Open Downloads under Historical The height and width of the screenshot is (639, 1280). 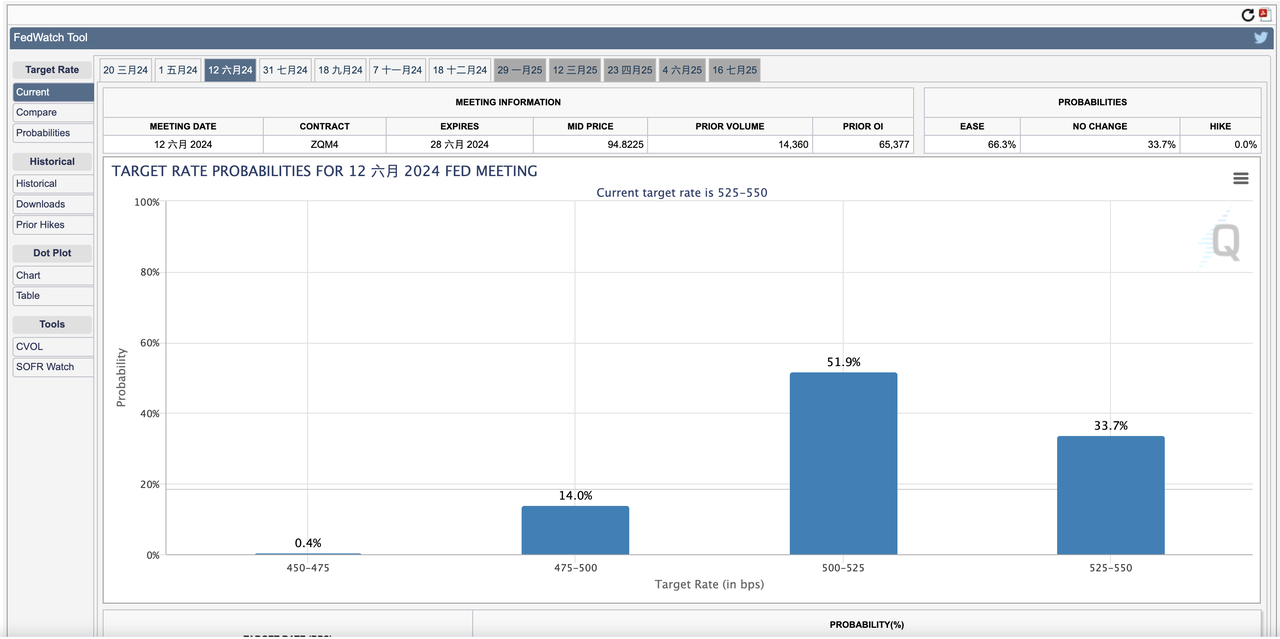[x=53, y=204]
